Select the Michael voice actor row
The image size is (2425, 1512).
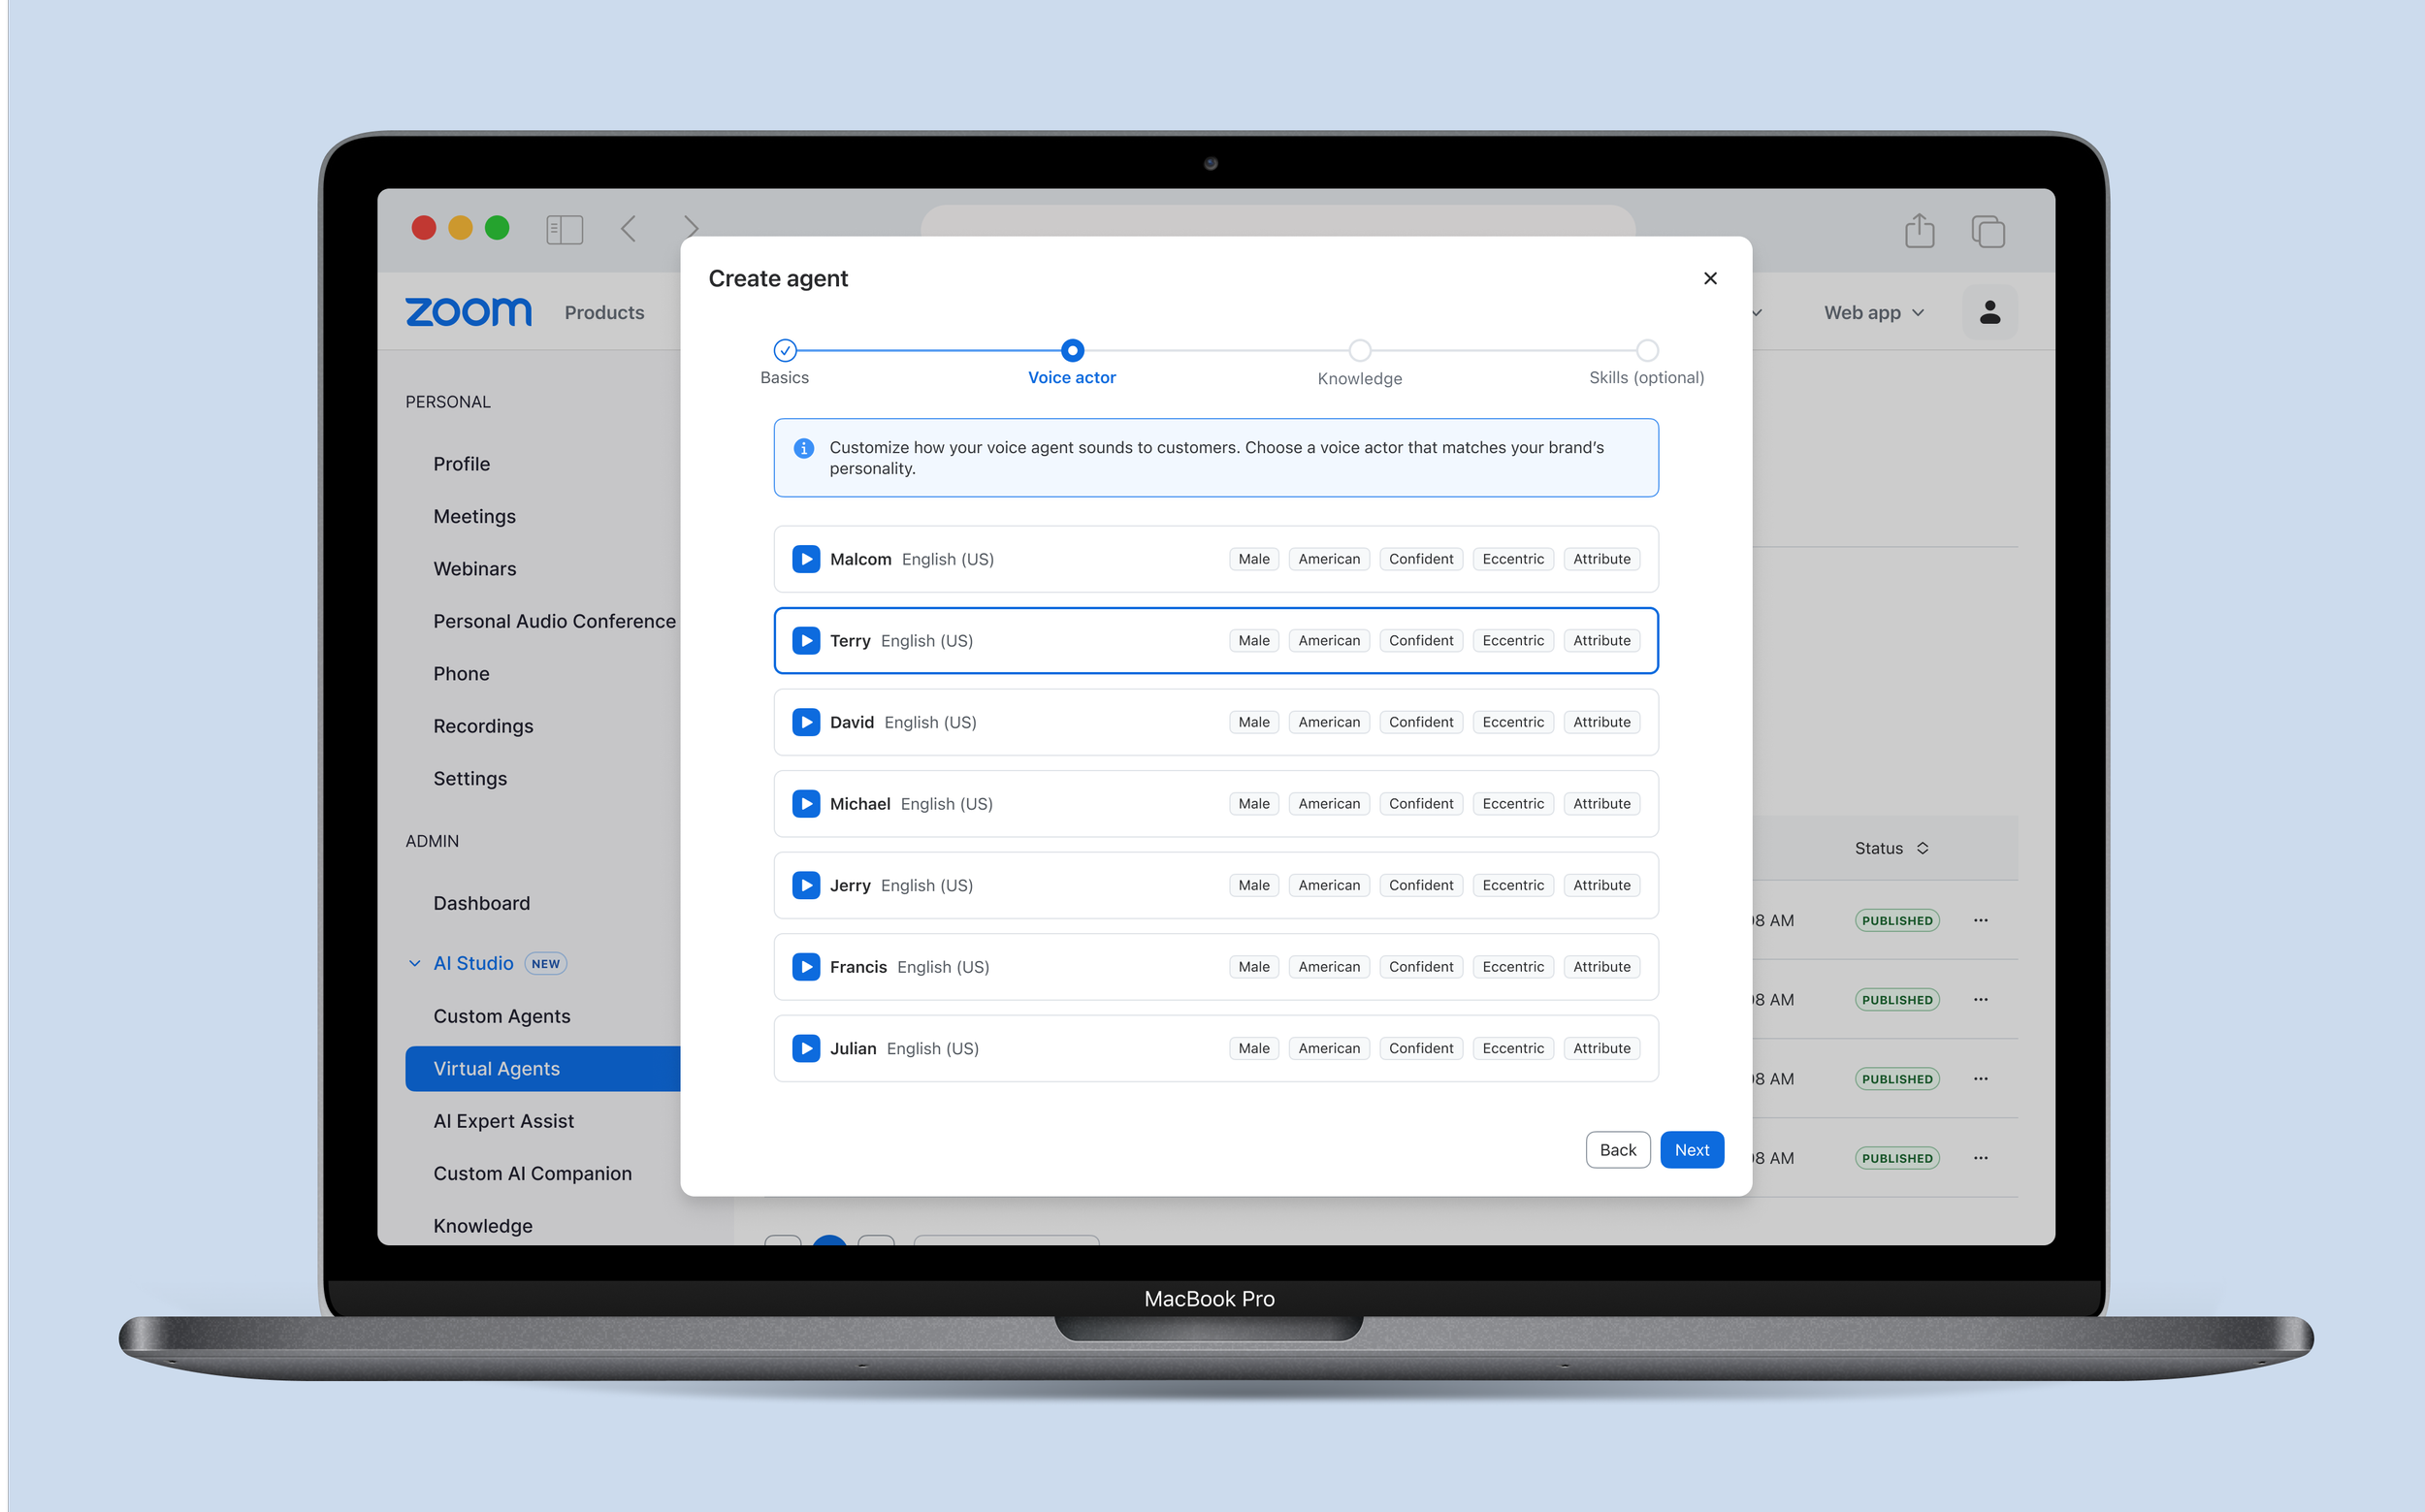pyautogui.click(x=1100, y=804)
